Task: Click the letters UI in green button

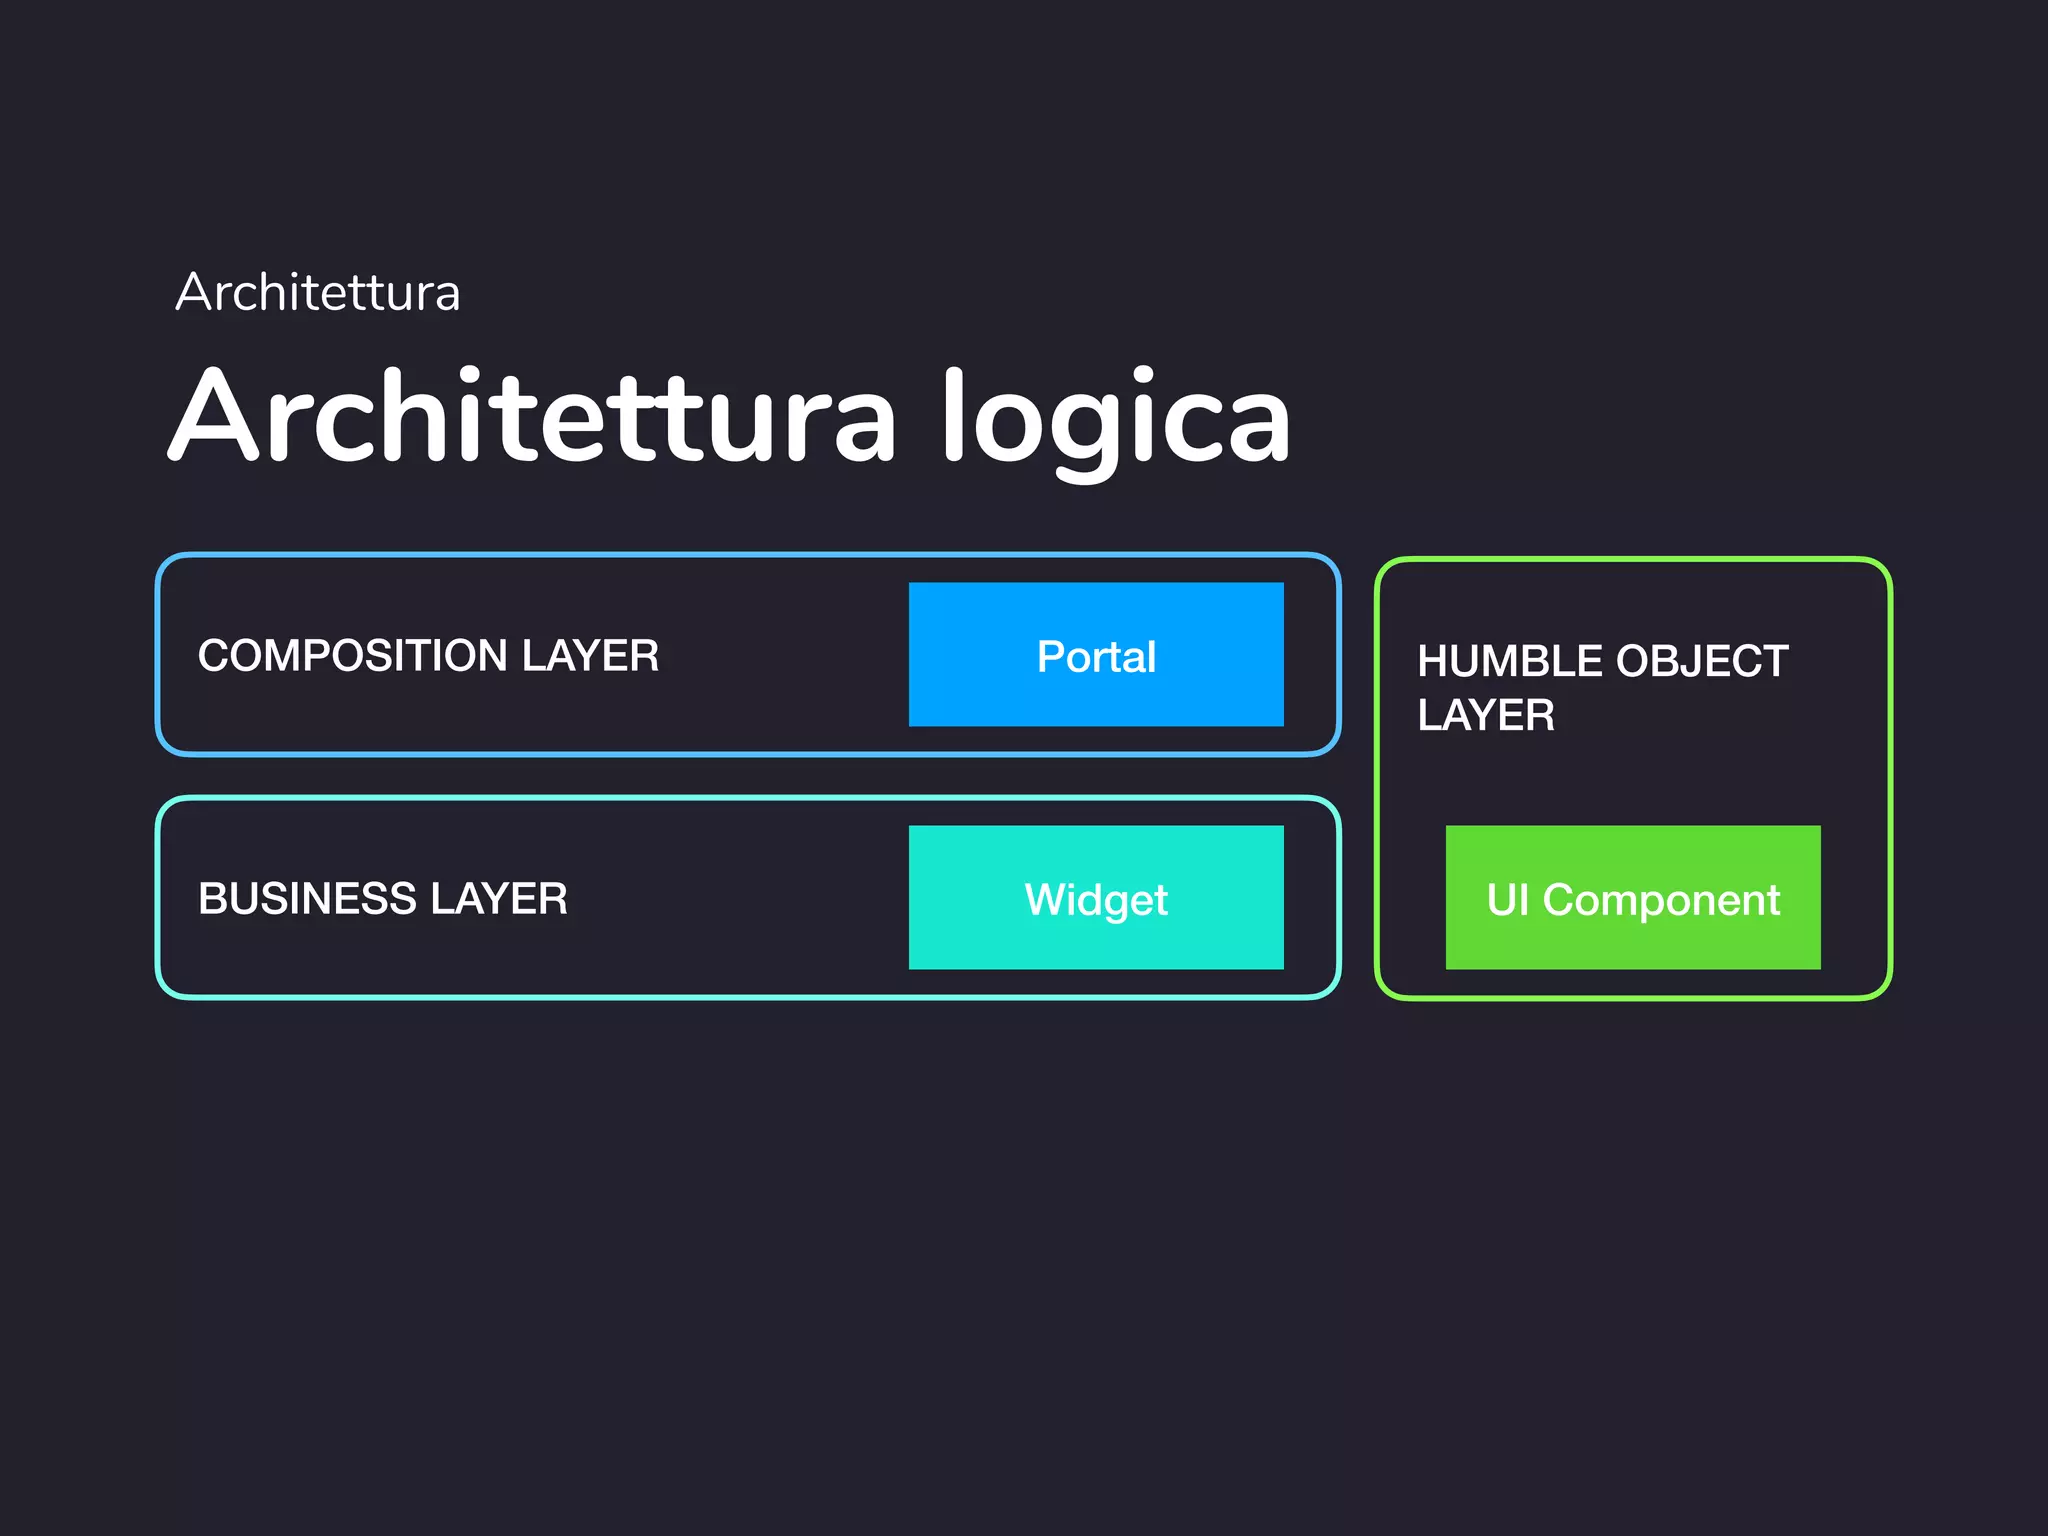Action: [1507, 899]
